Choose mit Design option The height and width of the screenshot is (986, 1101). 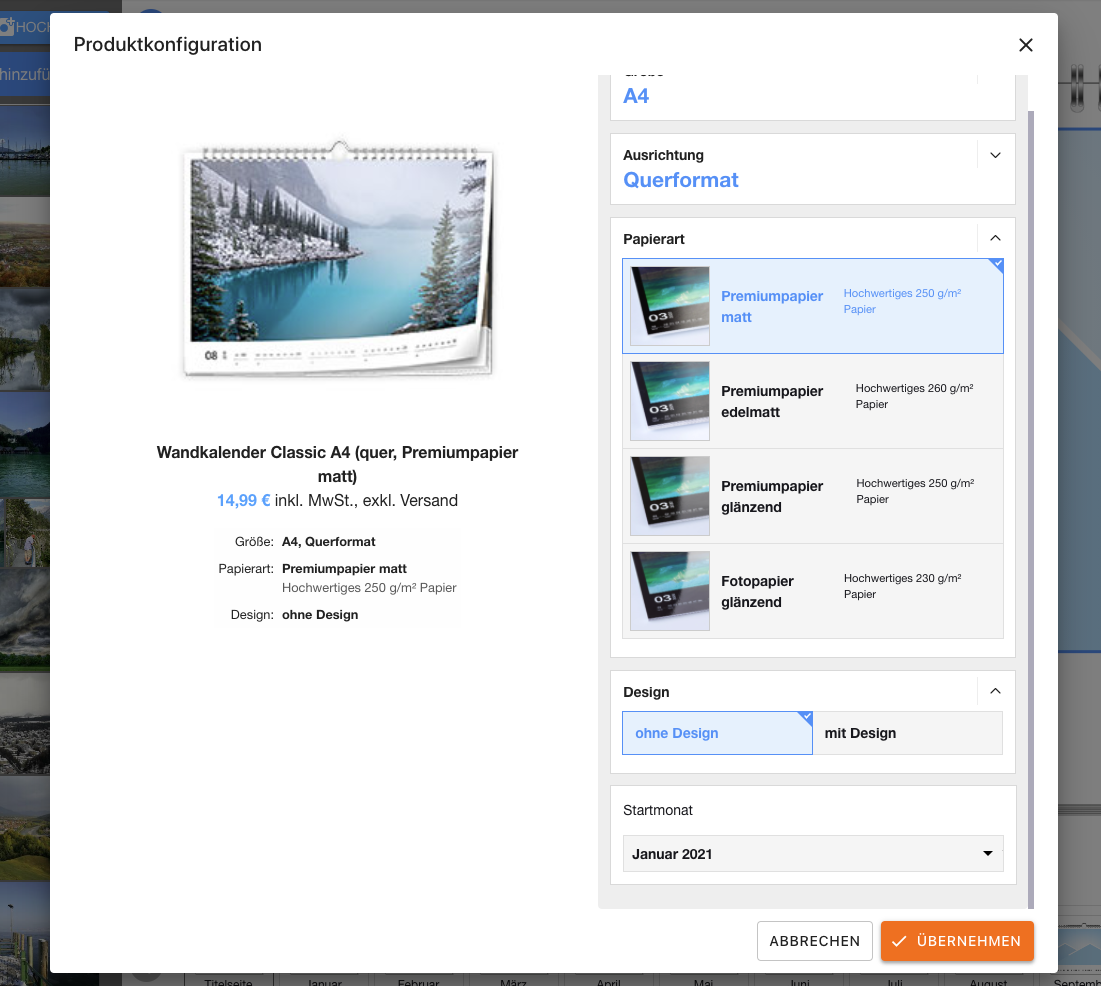908,733
